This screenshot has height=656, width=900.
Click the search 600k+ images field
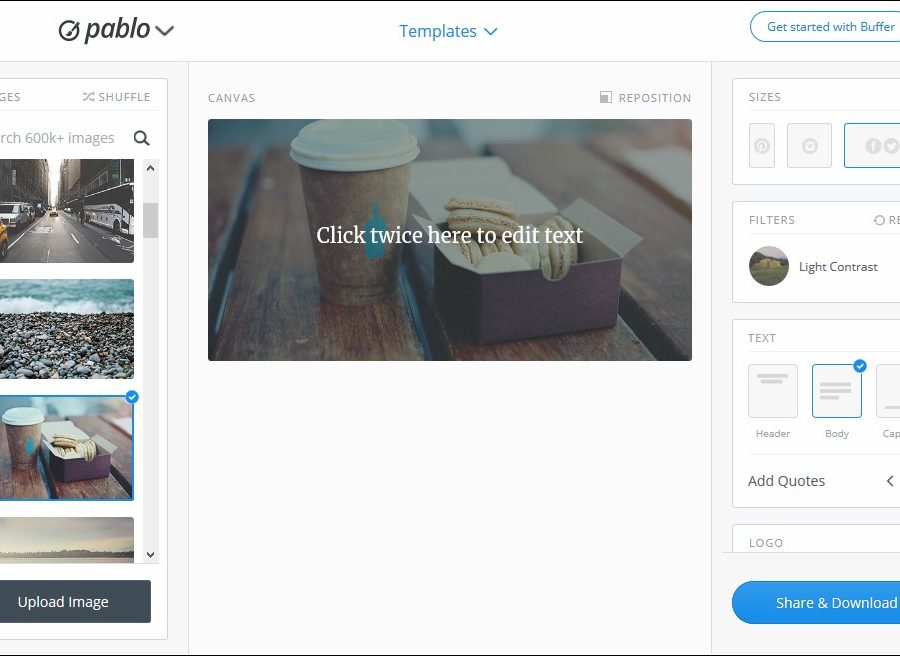[x=63, y=138]
